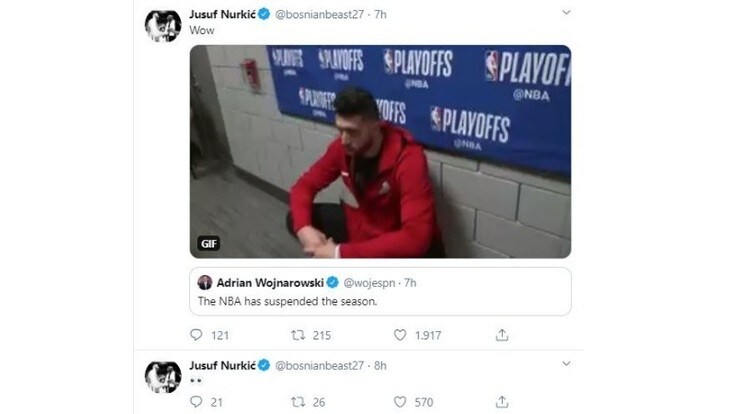Open Nurkić avatar on the second tweet
This screenshot has width=736, height=414.
click(163, 377)
